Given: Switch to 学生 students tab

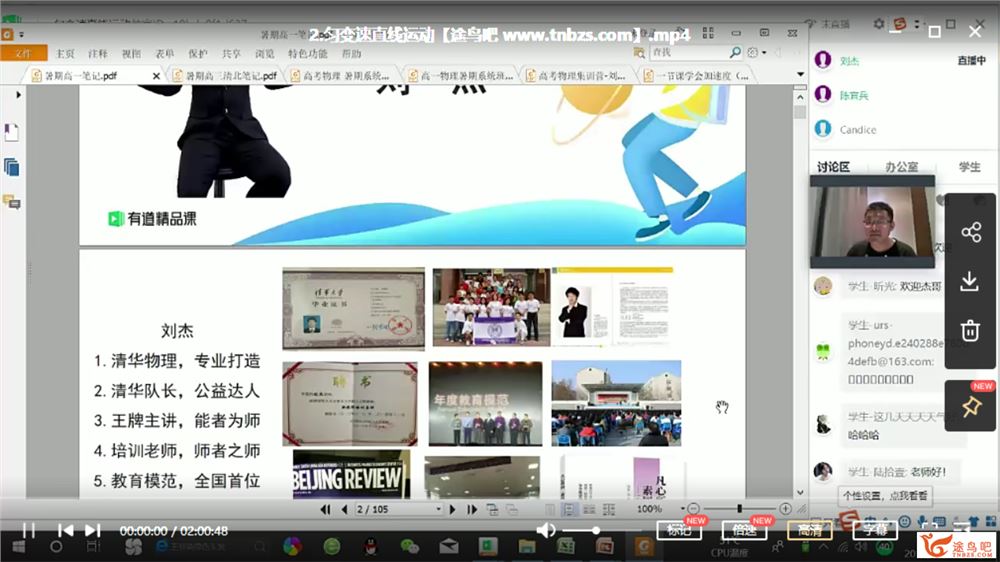Looking at the screenshot, I should (969, 167).
